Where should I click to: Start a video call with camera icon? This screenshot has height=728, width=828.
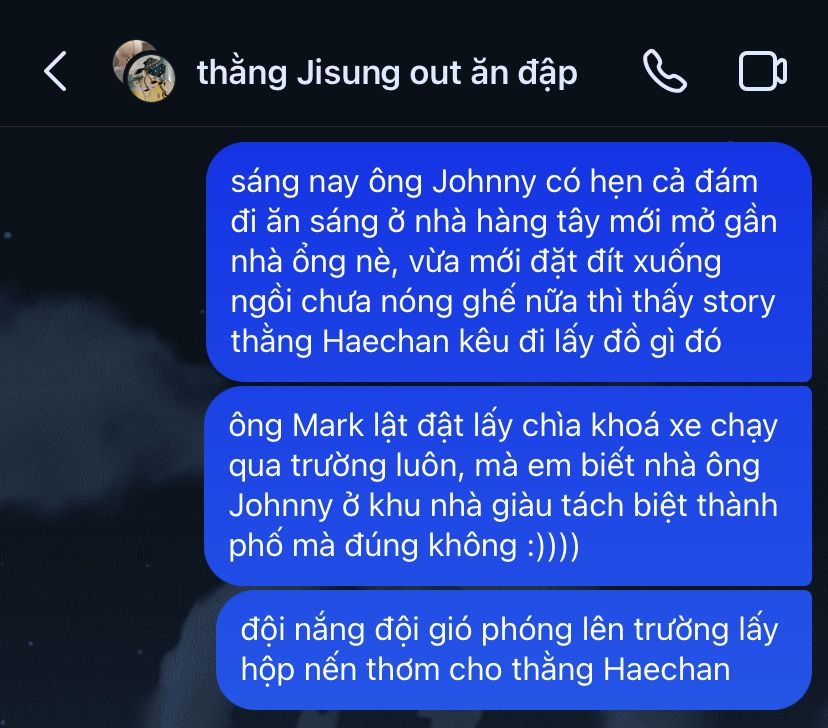click(763, 71)
